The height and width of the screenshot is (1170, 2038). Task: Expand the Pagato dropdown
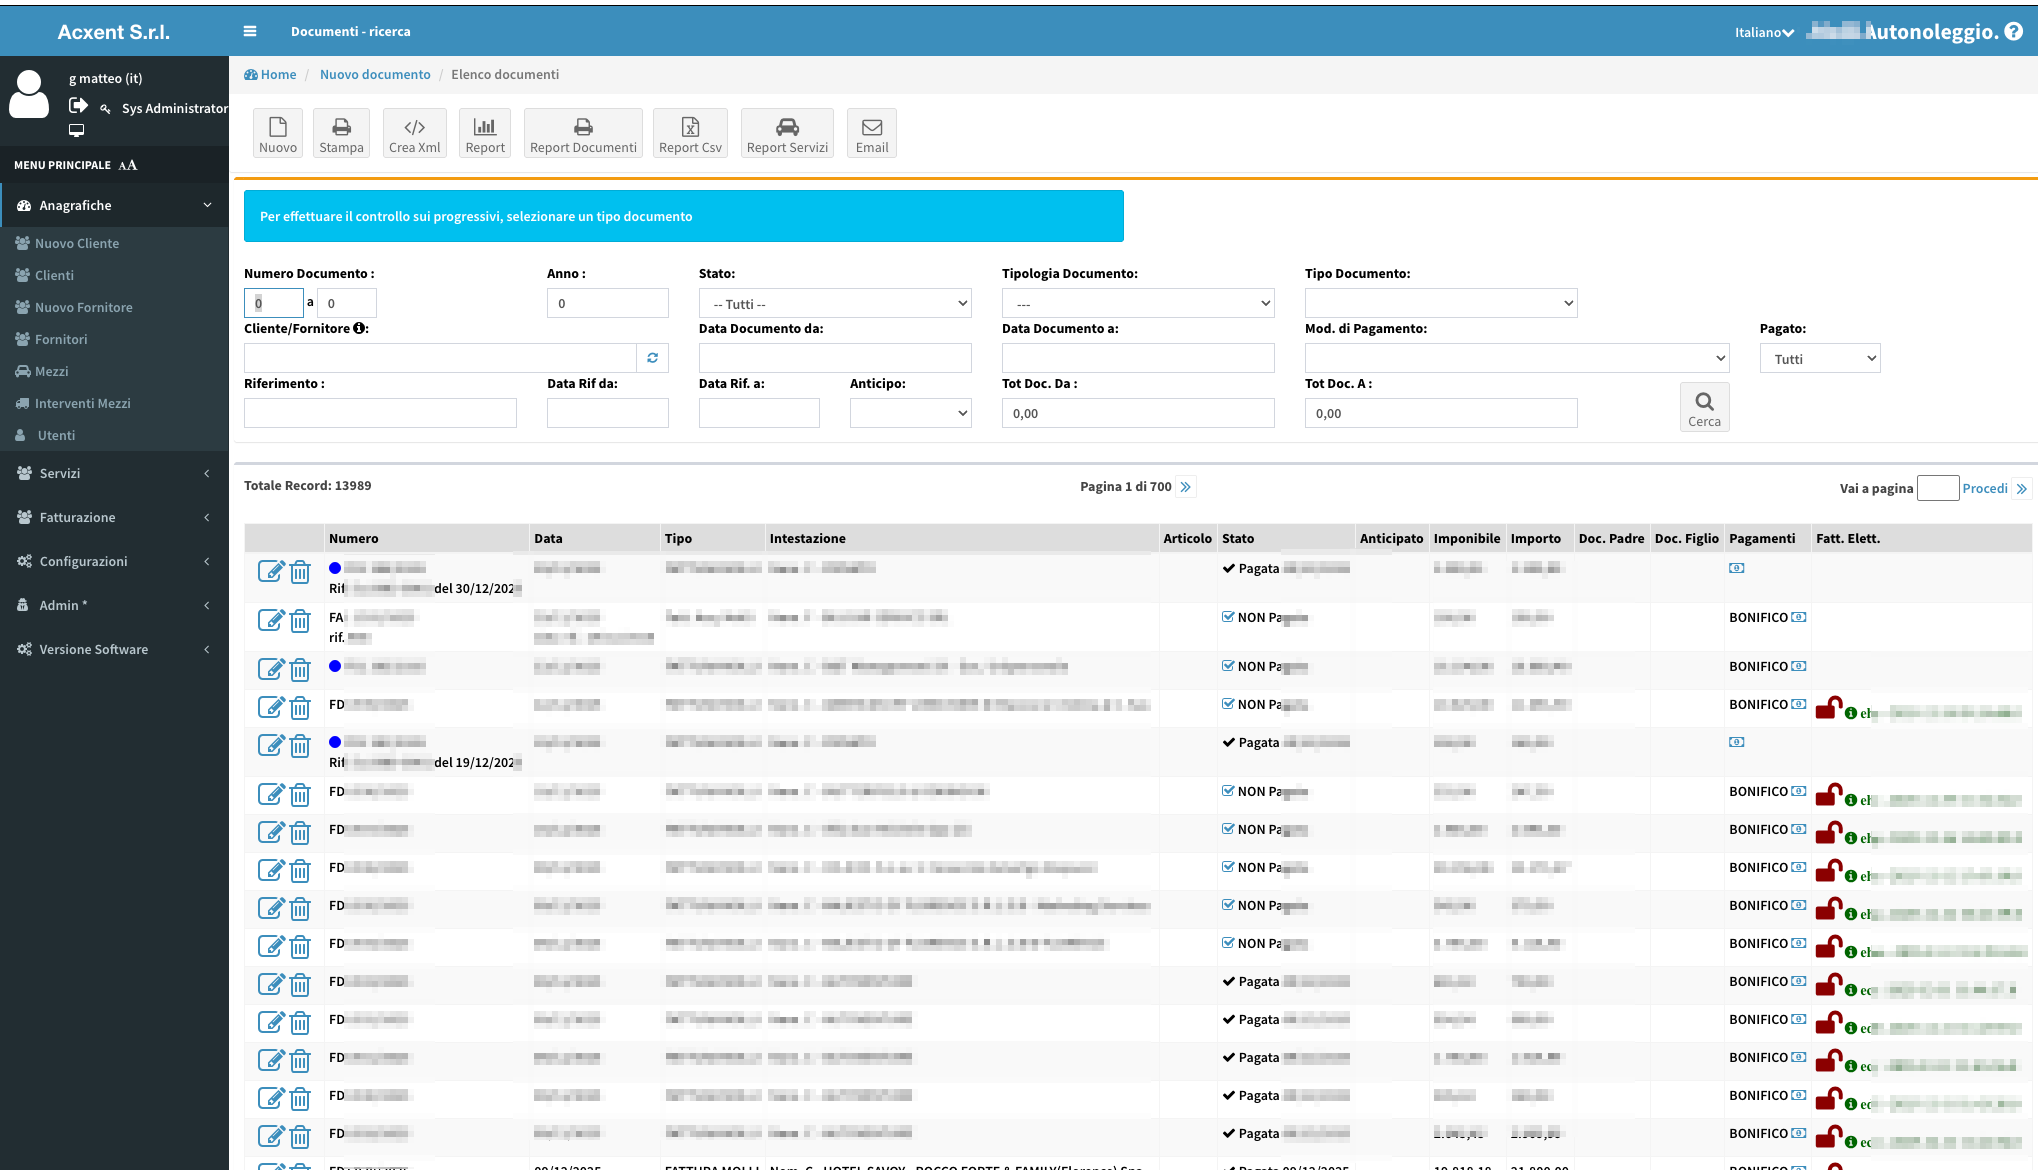[1820, 359]
